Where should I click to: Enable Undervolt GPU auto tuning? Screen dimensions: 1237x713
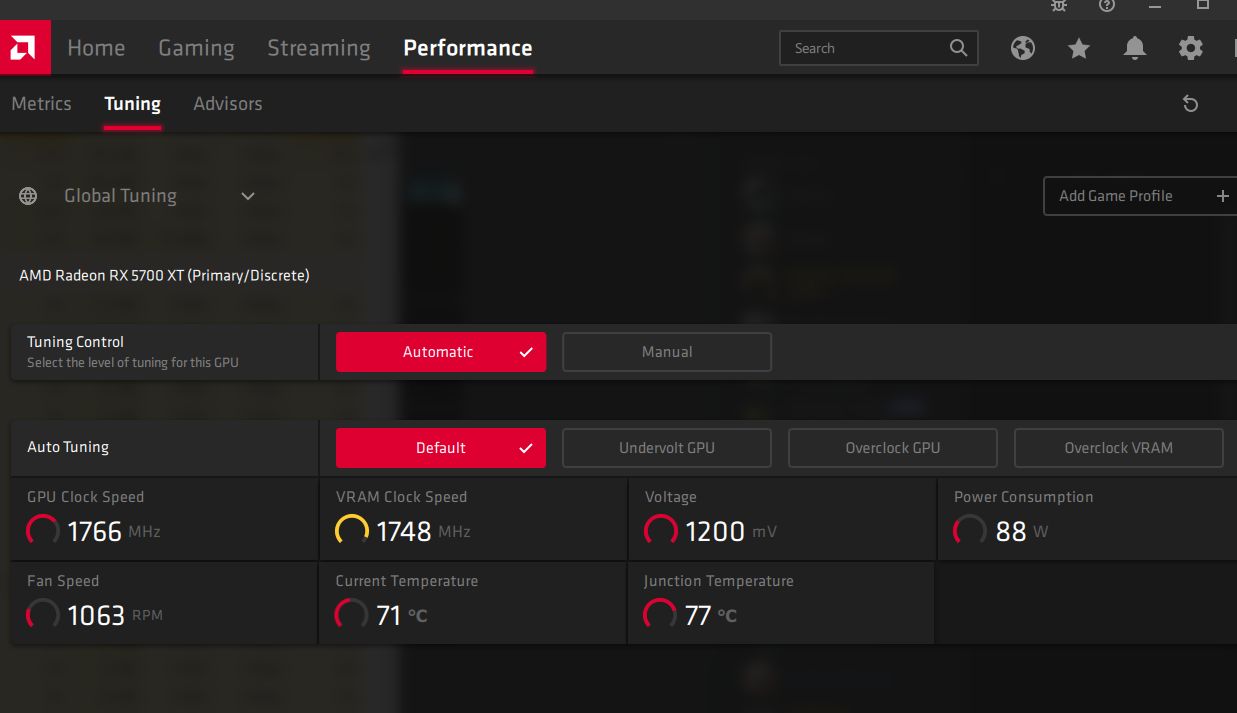coord(667,448)
